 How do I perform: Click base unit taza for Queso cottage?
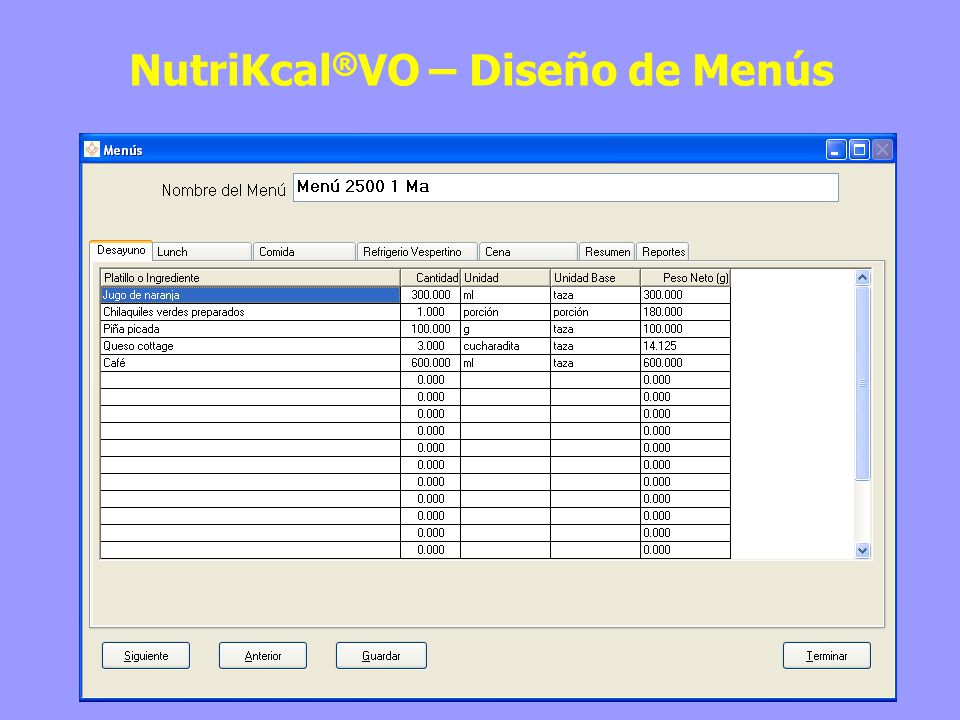(x=595, y=346)
